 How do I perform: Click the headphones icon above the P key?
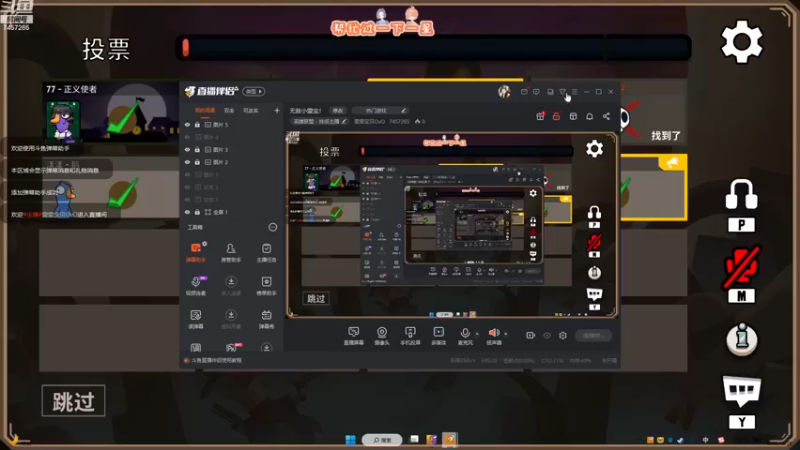(741, 194)
